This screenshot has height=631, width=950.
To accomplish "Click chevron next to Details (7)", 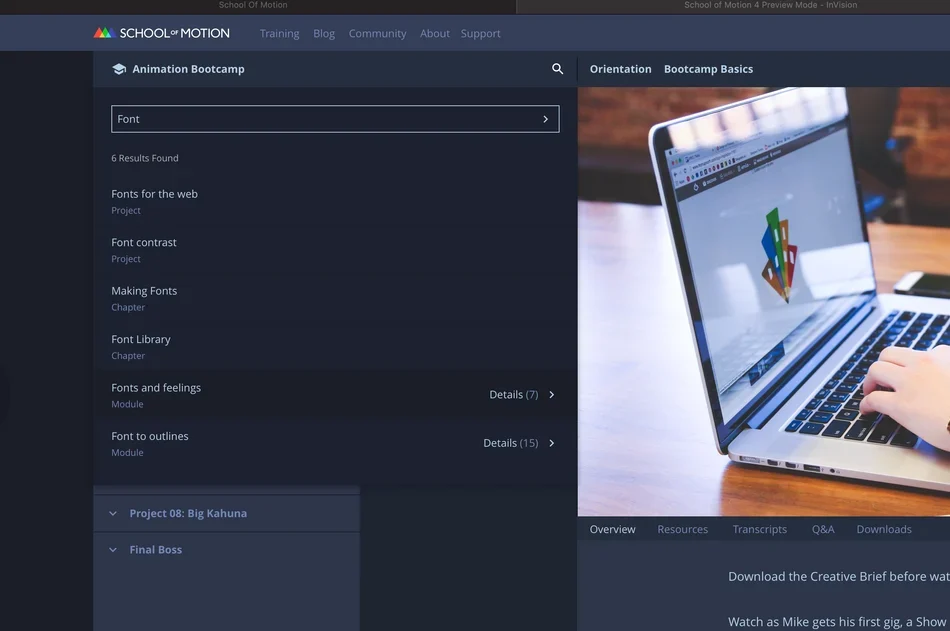I will tap(551, 395).
